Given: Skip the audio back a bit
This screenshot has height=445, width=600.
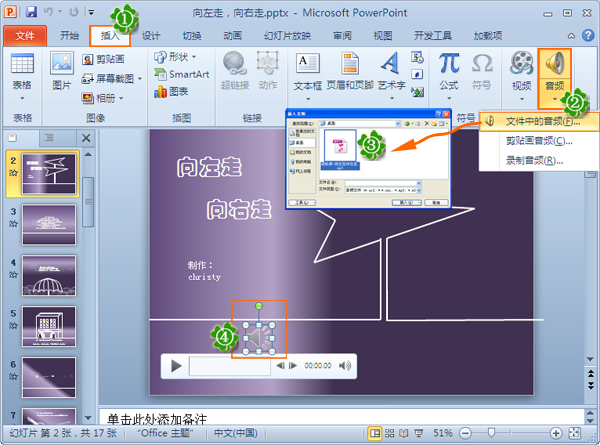Looking at the screenshot, I should 280,366.
